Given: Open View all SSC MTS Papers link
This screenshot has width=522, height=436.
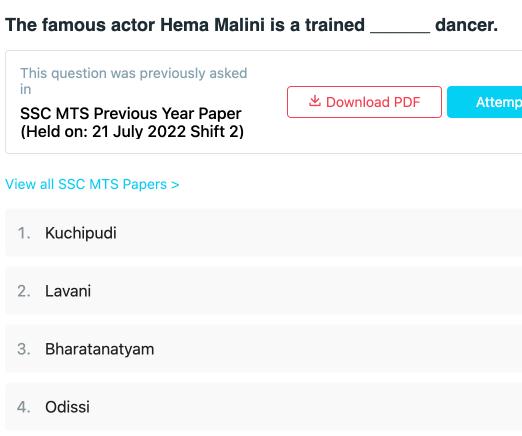Looking at the screenshot, I should point(92,184).
